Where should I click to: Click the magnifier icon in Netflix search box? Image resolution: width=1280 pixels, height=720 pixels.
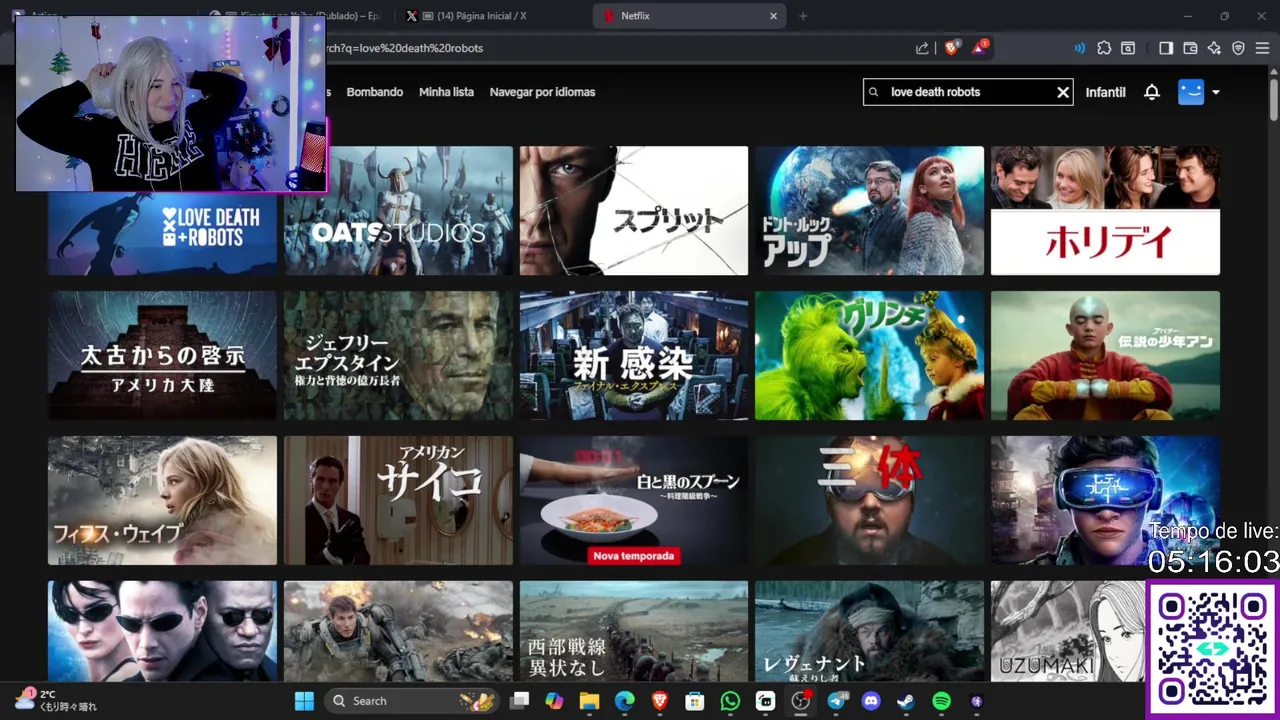pyautogui.click(x=874, y=92)
